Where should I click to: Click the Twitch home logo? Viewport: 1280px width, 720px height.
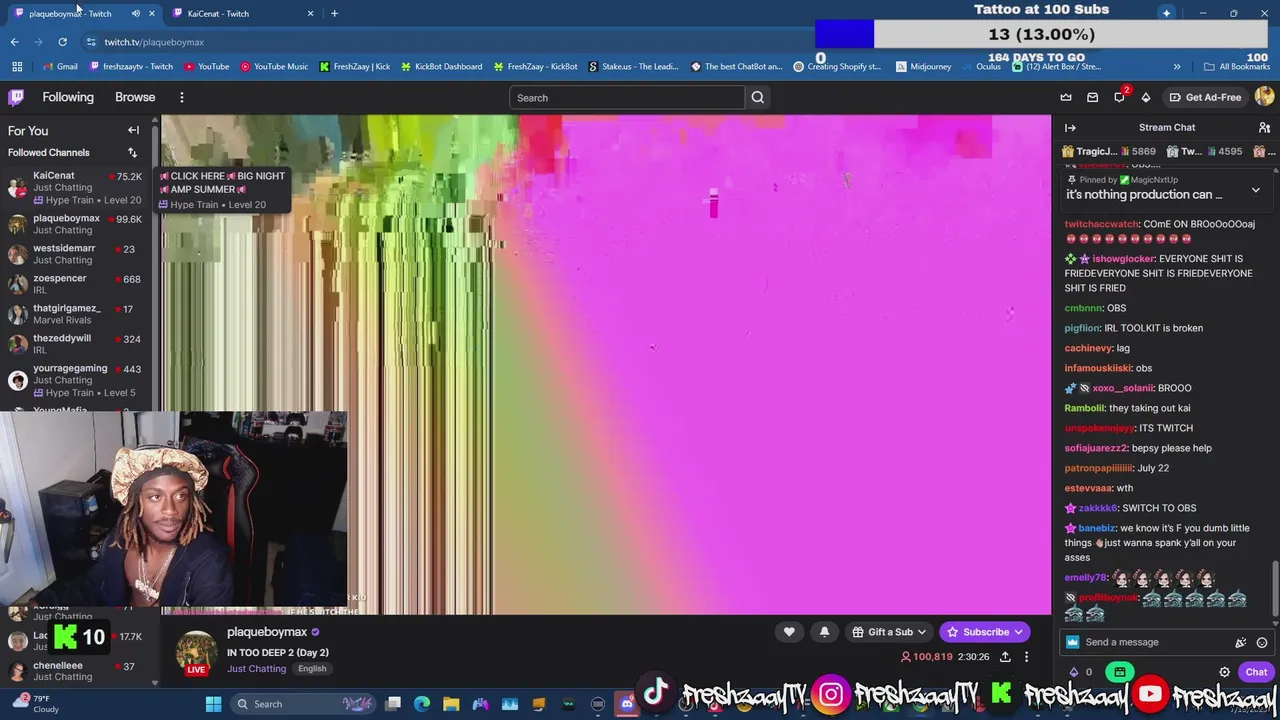[x=16, y=97]
